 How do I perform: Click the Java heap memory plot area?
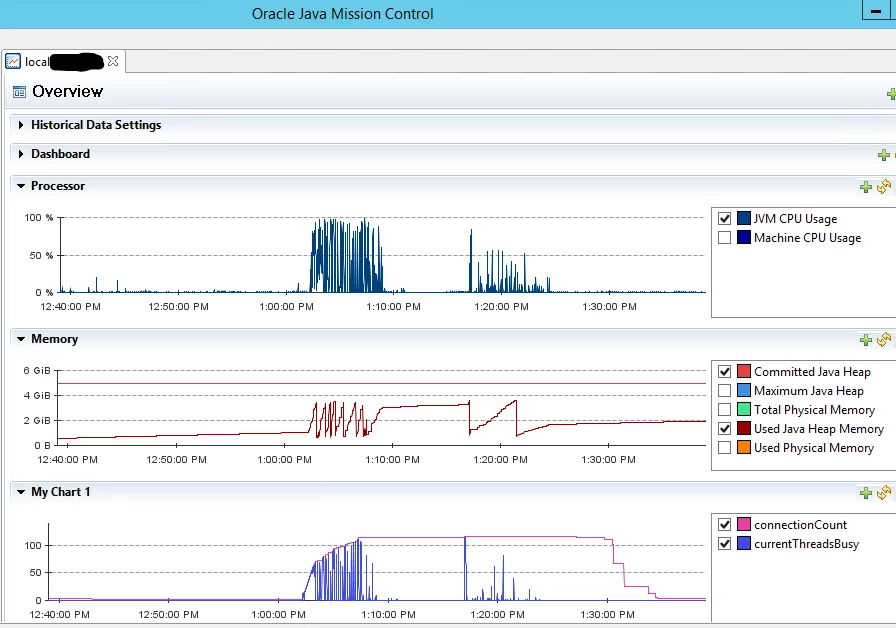point(382,407)
